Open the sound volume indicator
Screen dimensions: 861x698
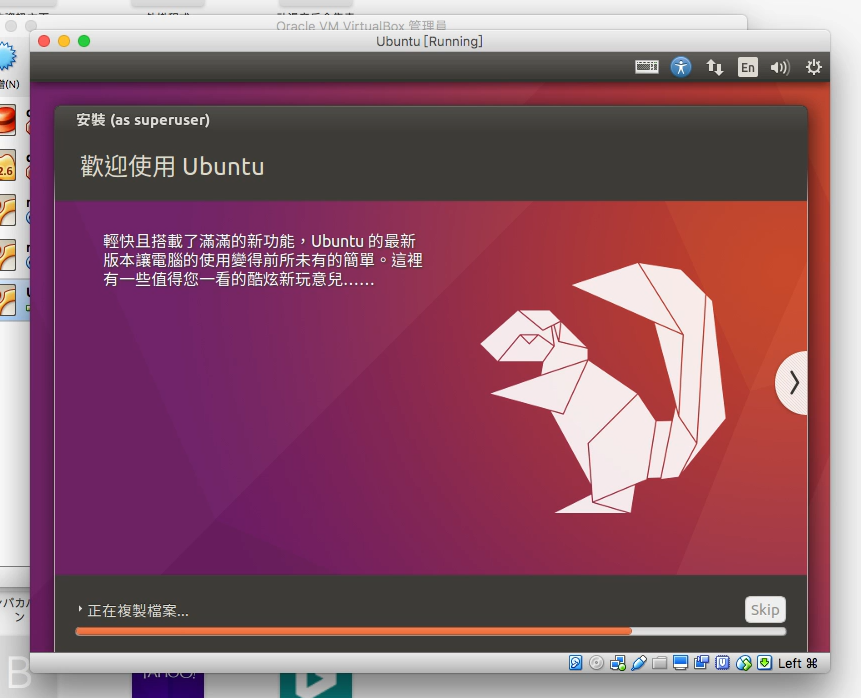tap(780, 67)
